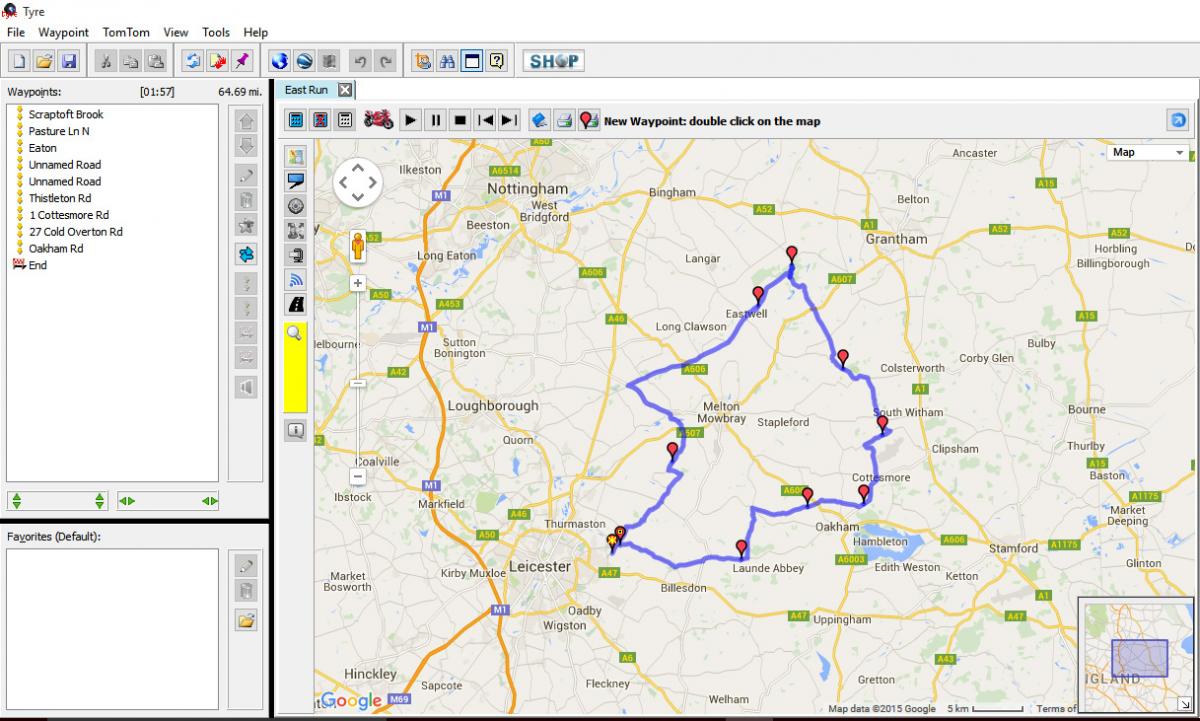Click the blue speech bubble sidebar icon
1200x721 pixels.
(x=296, y=181)
